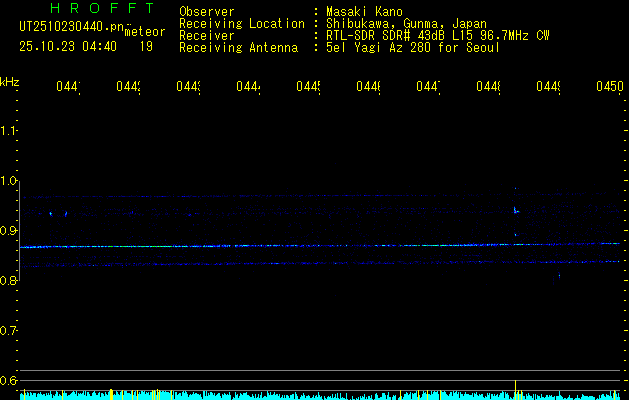Click the 25.10.23 04:40 date stamp

68,46
